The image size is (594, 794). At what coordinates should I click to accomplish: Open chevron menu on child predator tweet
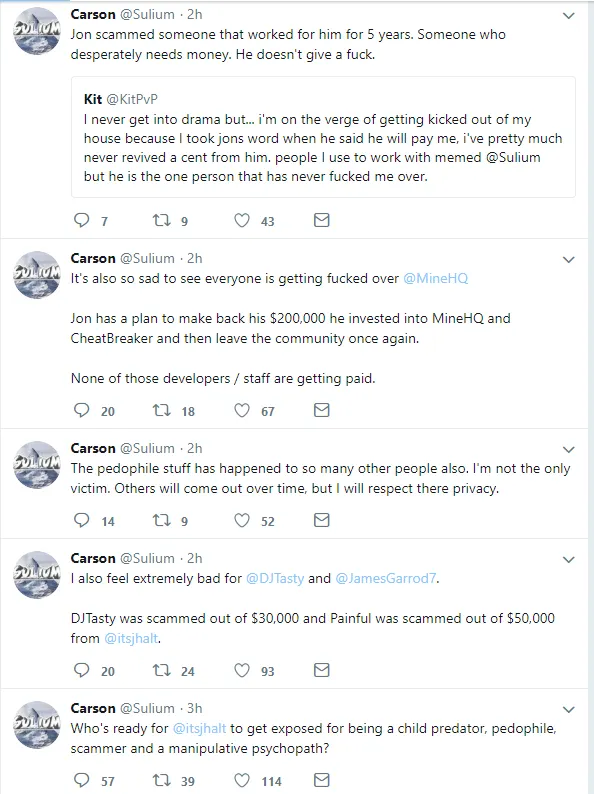click(569, 709)
